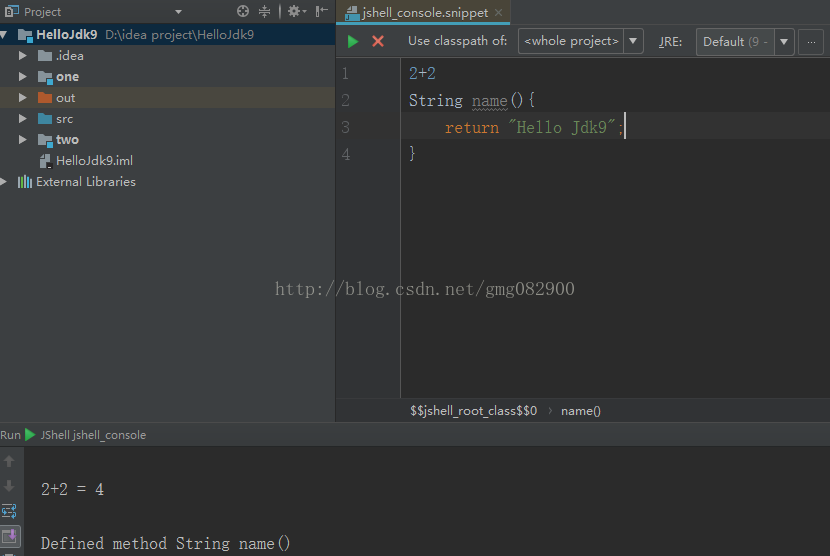830x556 pixels.
Task: Click line number 4 in gutter
Action: [x=346, y=154]
